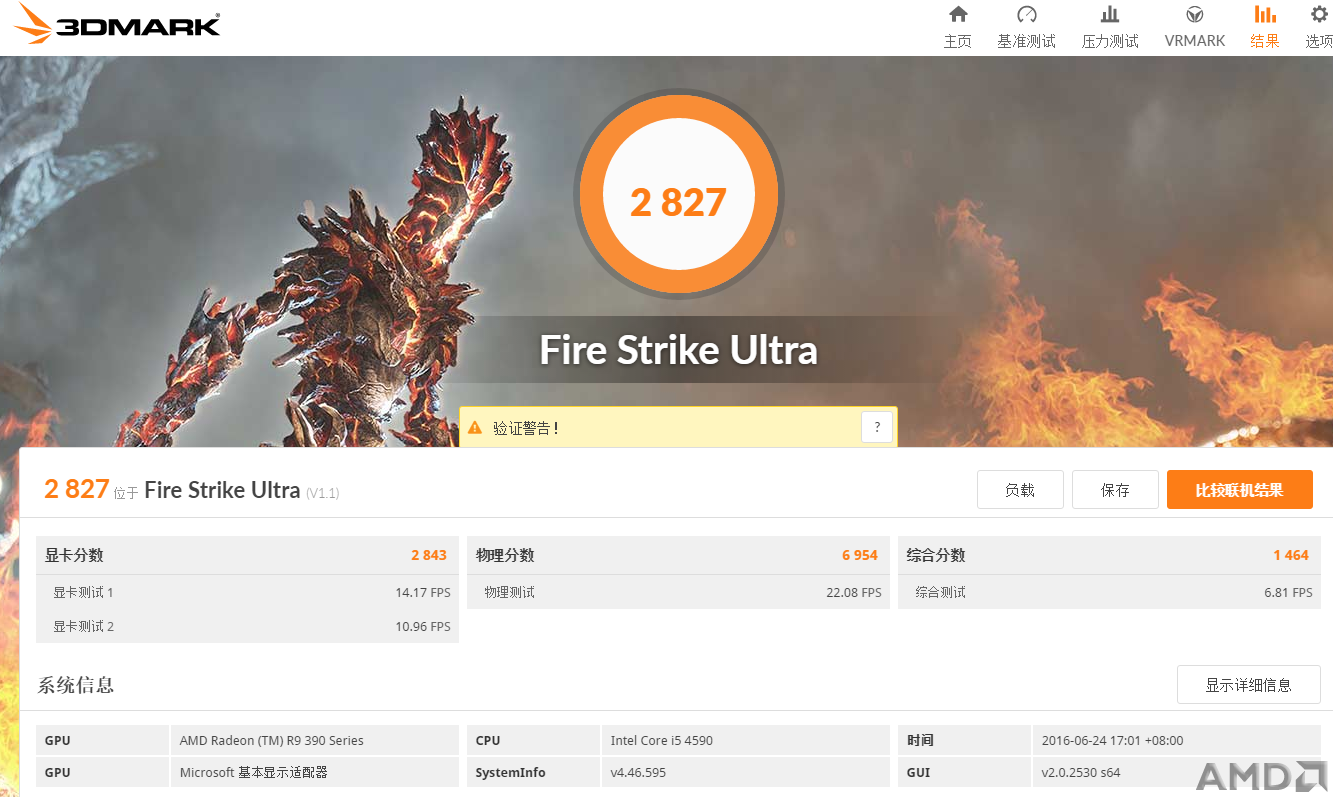Open 基准测试 benchmark gauge icon

1027,14
